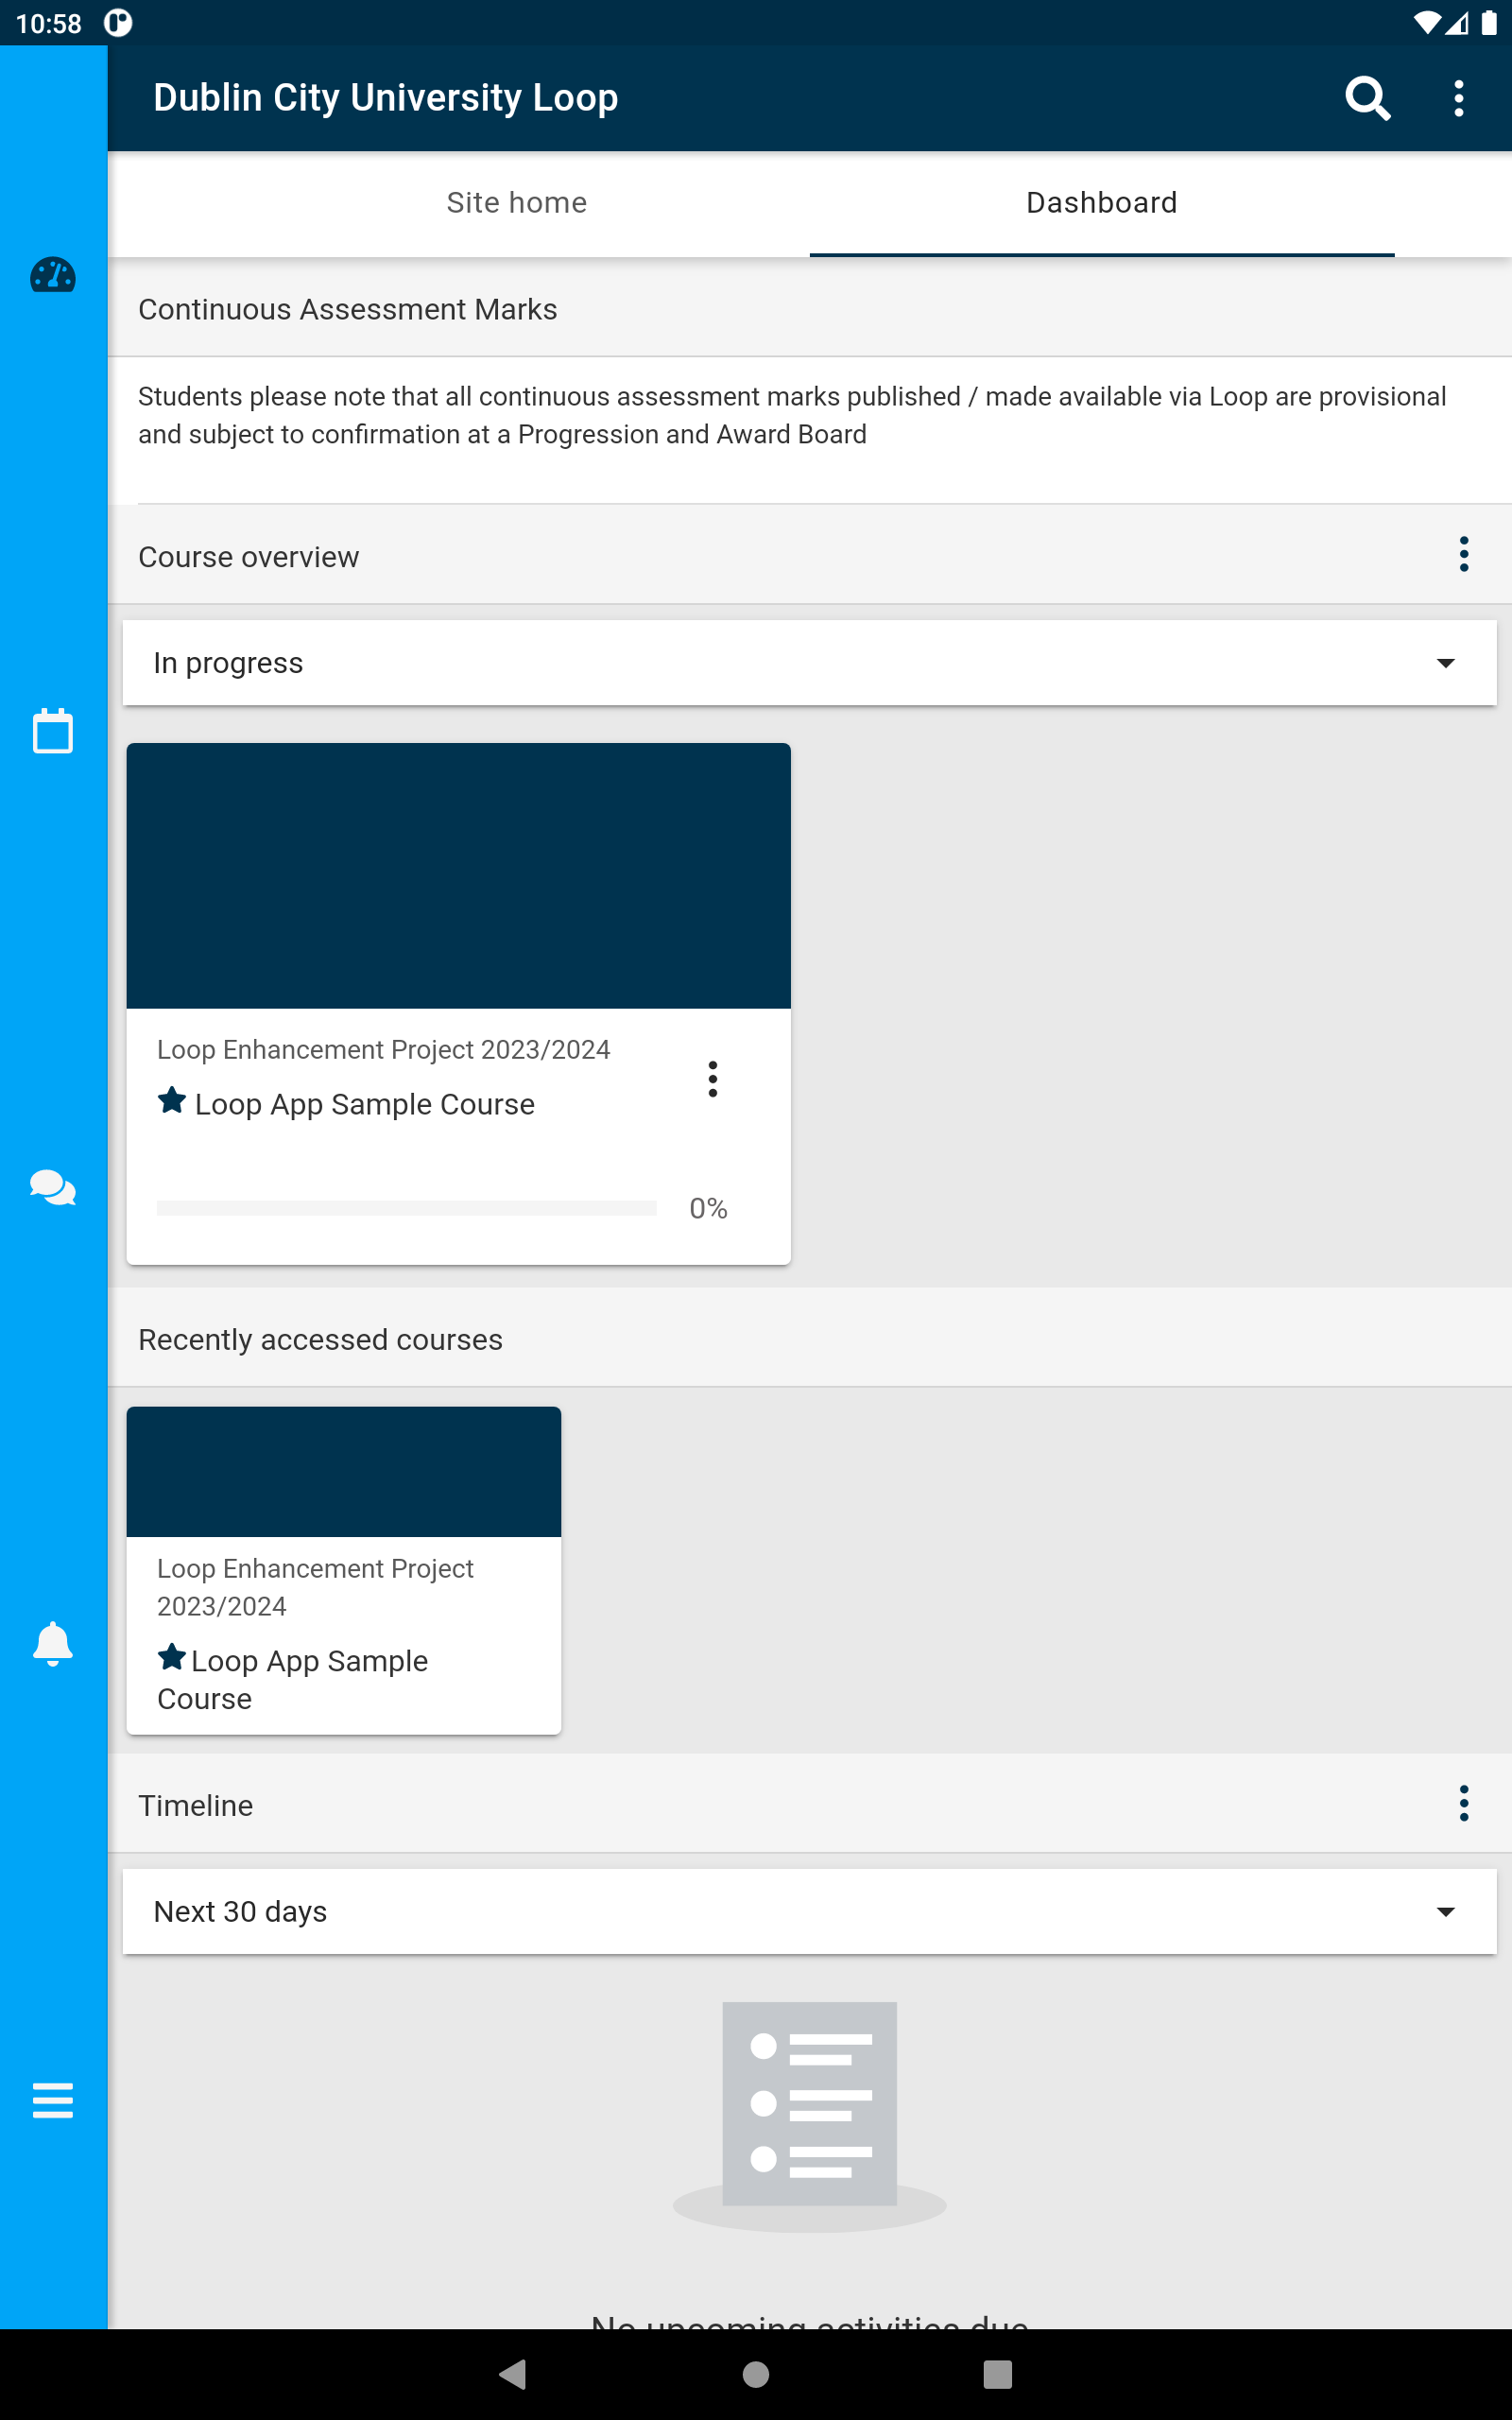Image resolution: width=1512 pixels, height=2420 pixels.
Task: Open Timeline block options menu
Action: (1464, 1803)
